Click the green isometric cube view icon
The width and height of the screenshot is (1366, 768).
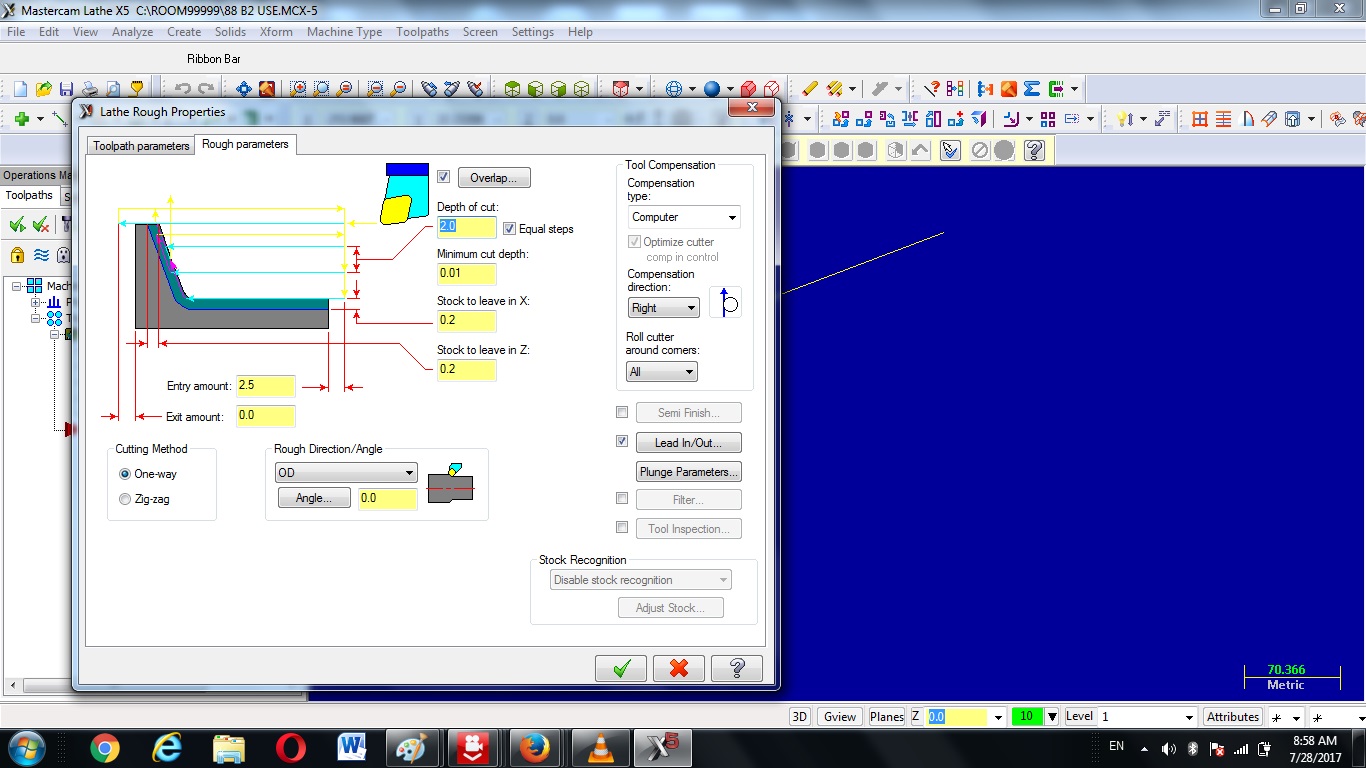[512, 89]
